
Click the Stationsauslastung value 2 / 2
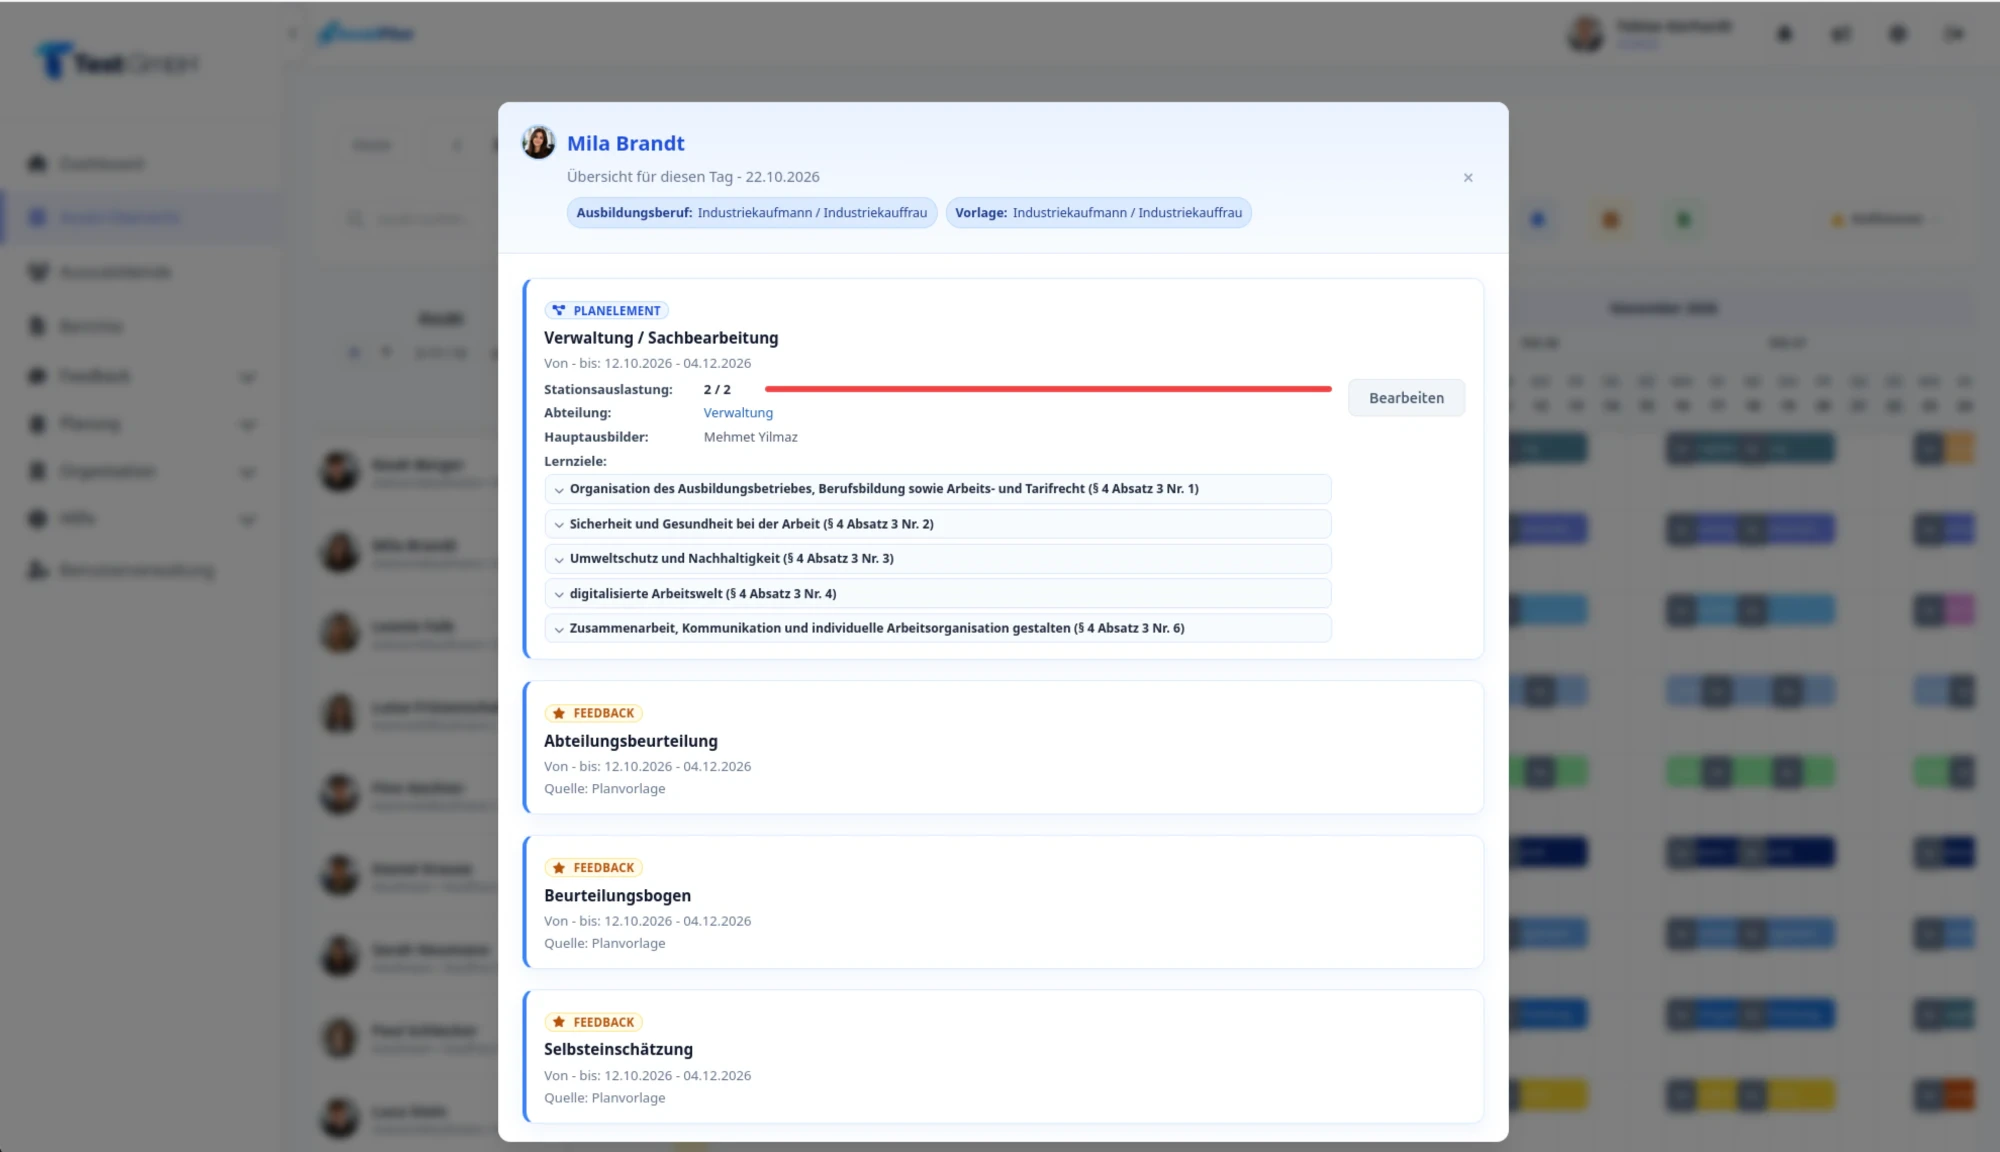pyautogui.click(x=717, y=390)
